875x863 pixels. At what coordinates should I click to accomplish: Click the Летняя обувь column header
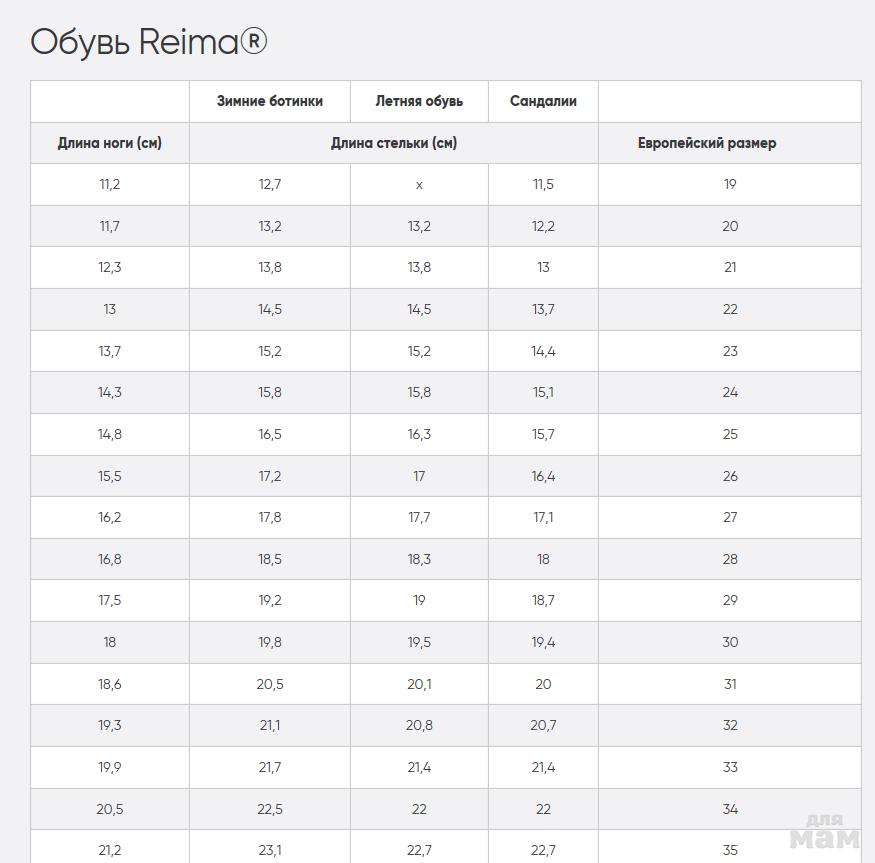pos(419,101)
